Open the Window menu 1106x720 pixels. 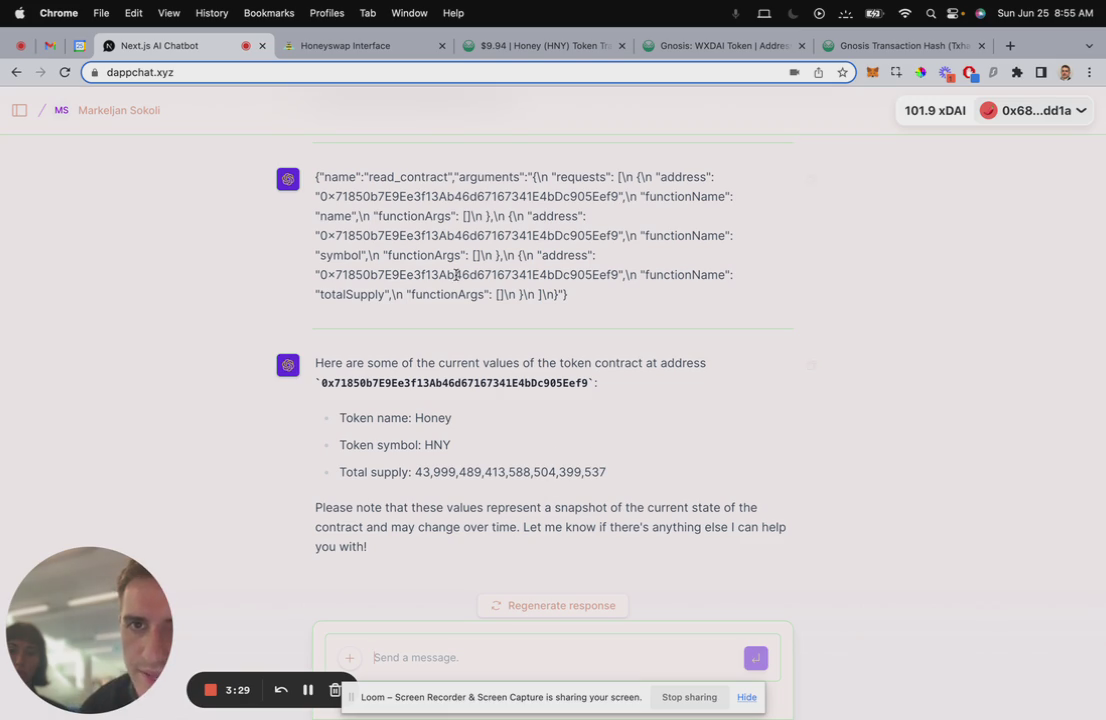coord(409,13)
